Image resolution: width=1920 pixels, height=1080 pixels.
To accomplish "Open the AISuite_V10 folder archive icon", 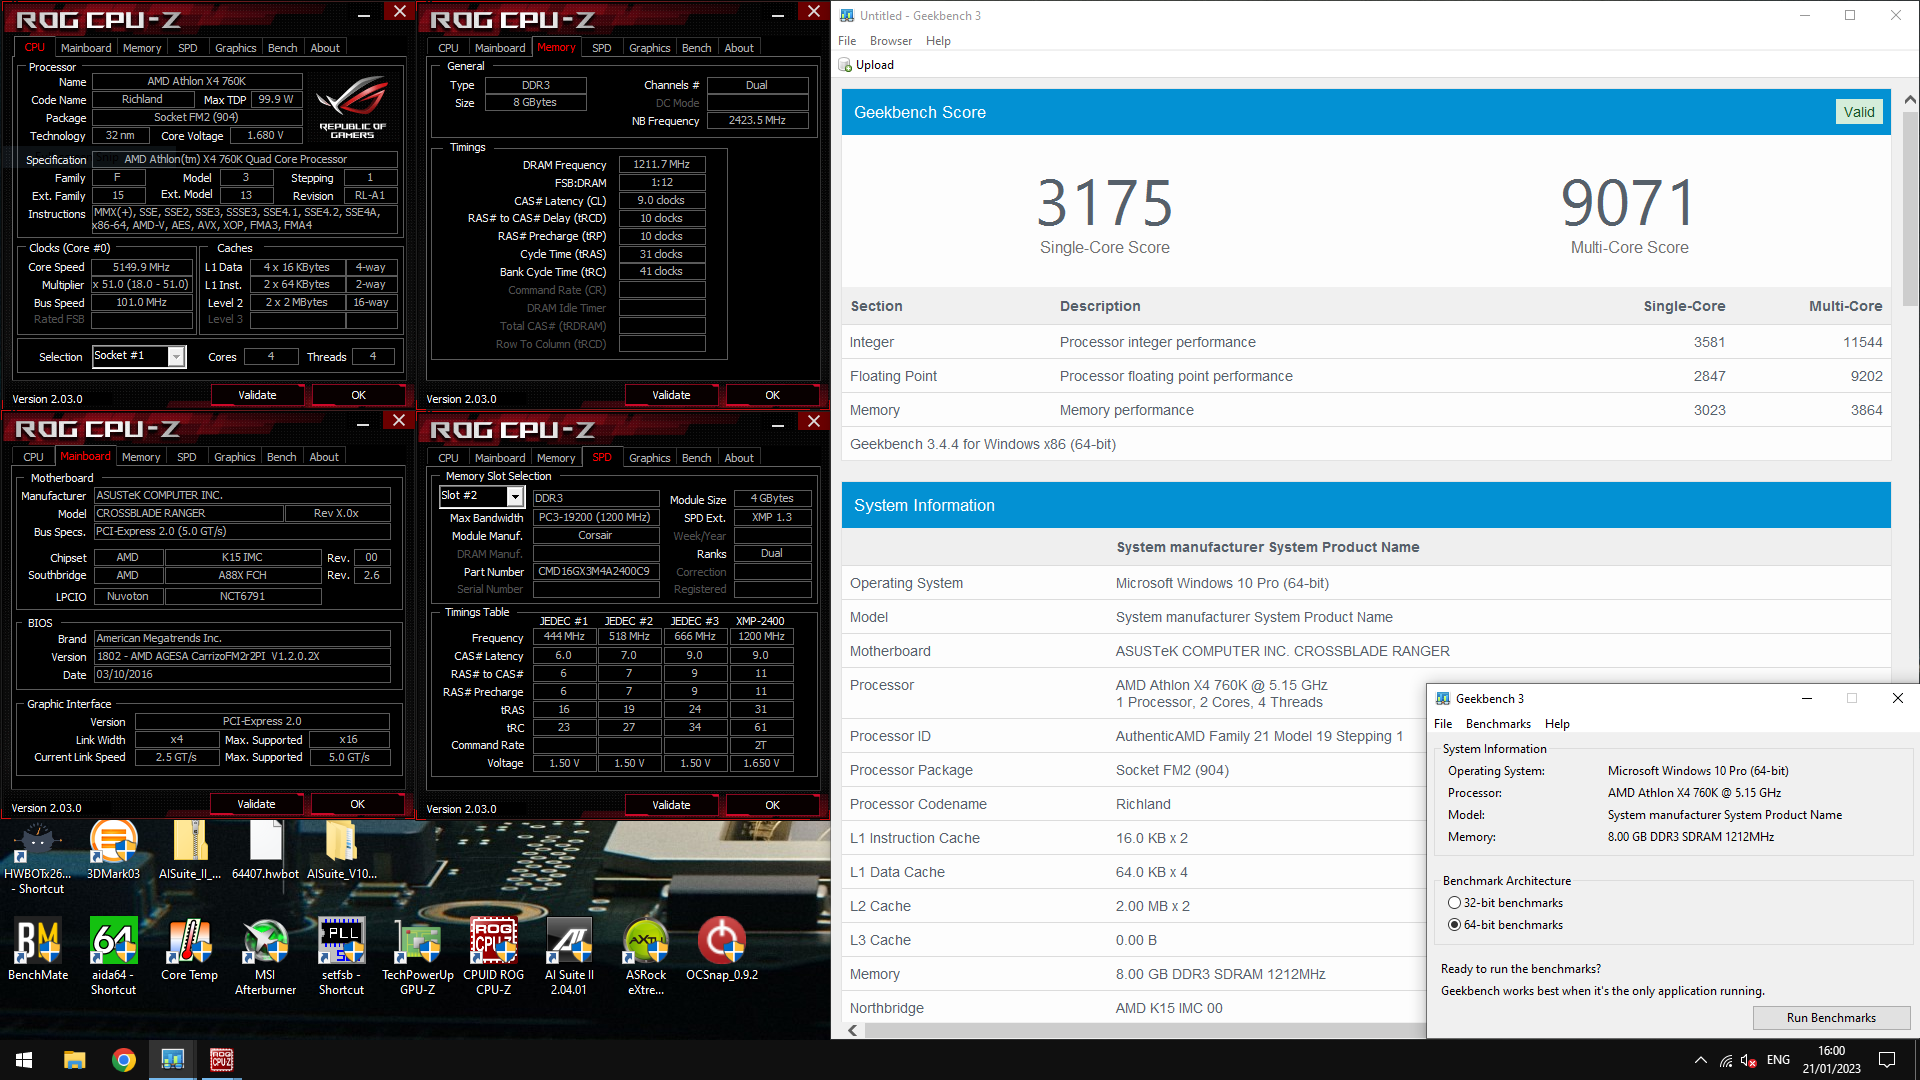I will 341,851.
